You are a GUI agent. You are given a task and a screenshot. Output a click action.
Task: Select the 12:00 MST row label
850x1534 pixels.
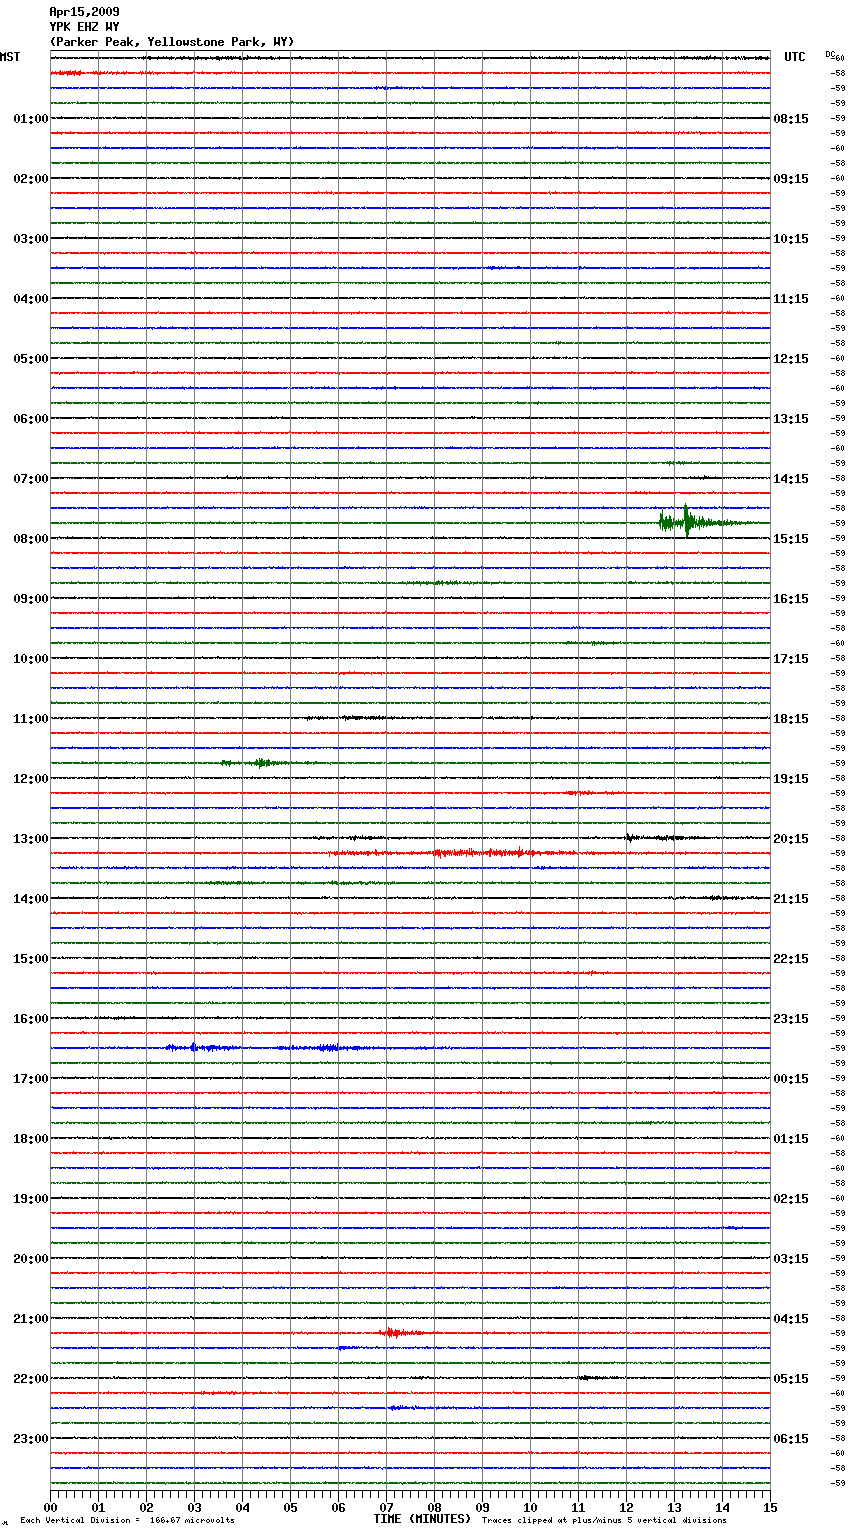pos(31,779)
